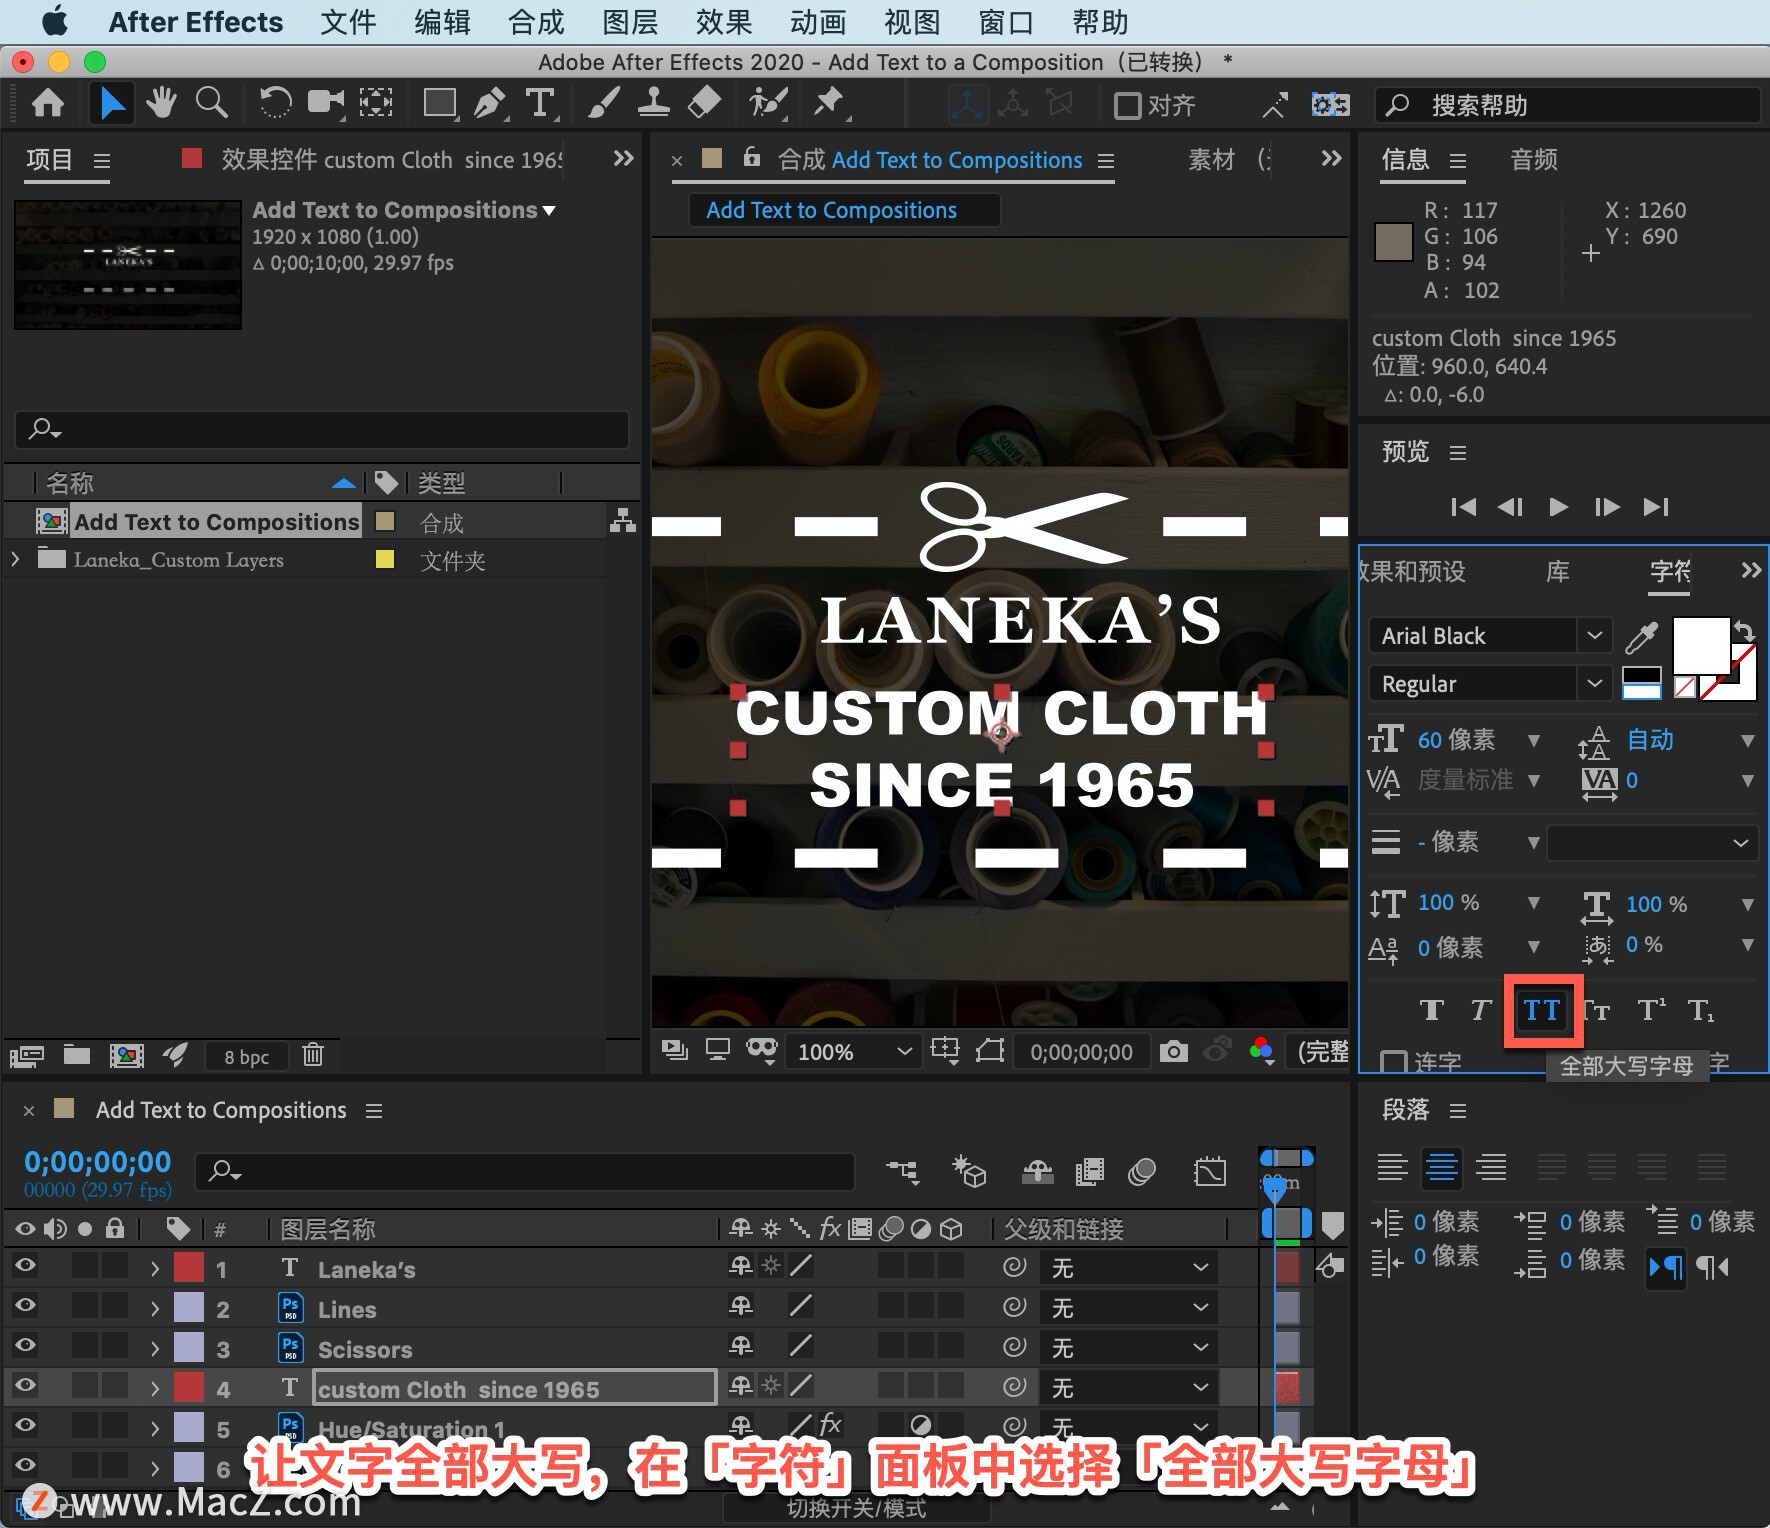Hide the Laneka's text layer

coord(25,1265)
